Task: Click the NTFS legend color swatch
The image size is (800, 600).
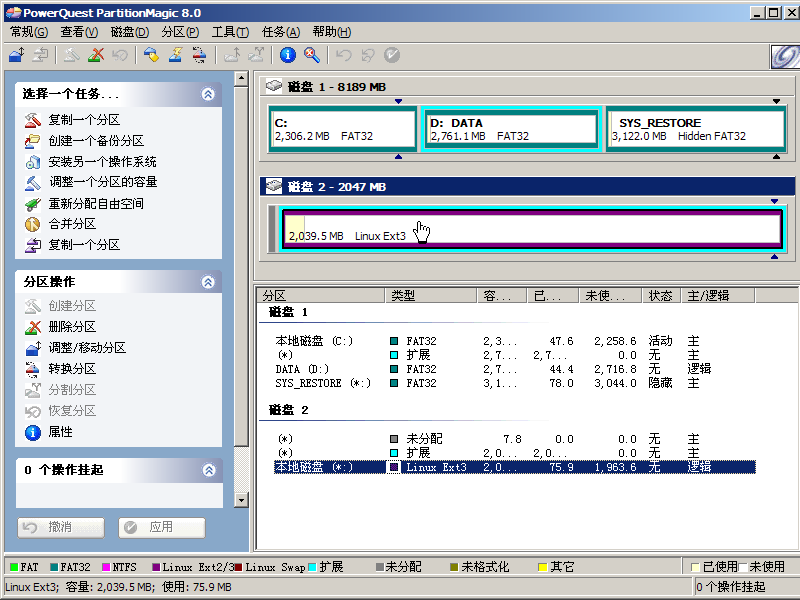Action: click(106, 567)
